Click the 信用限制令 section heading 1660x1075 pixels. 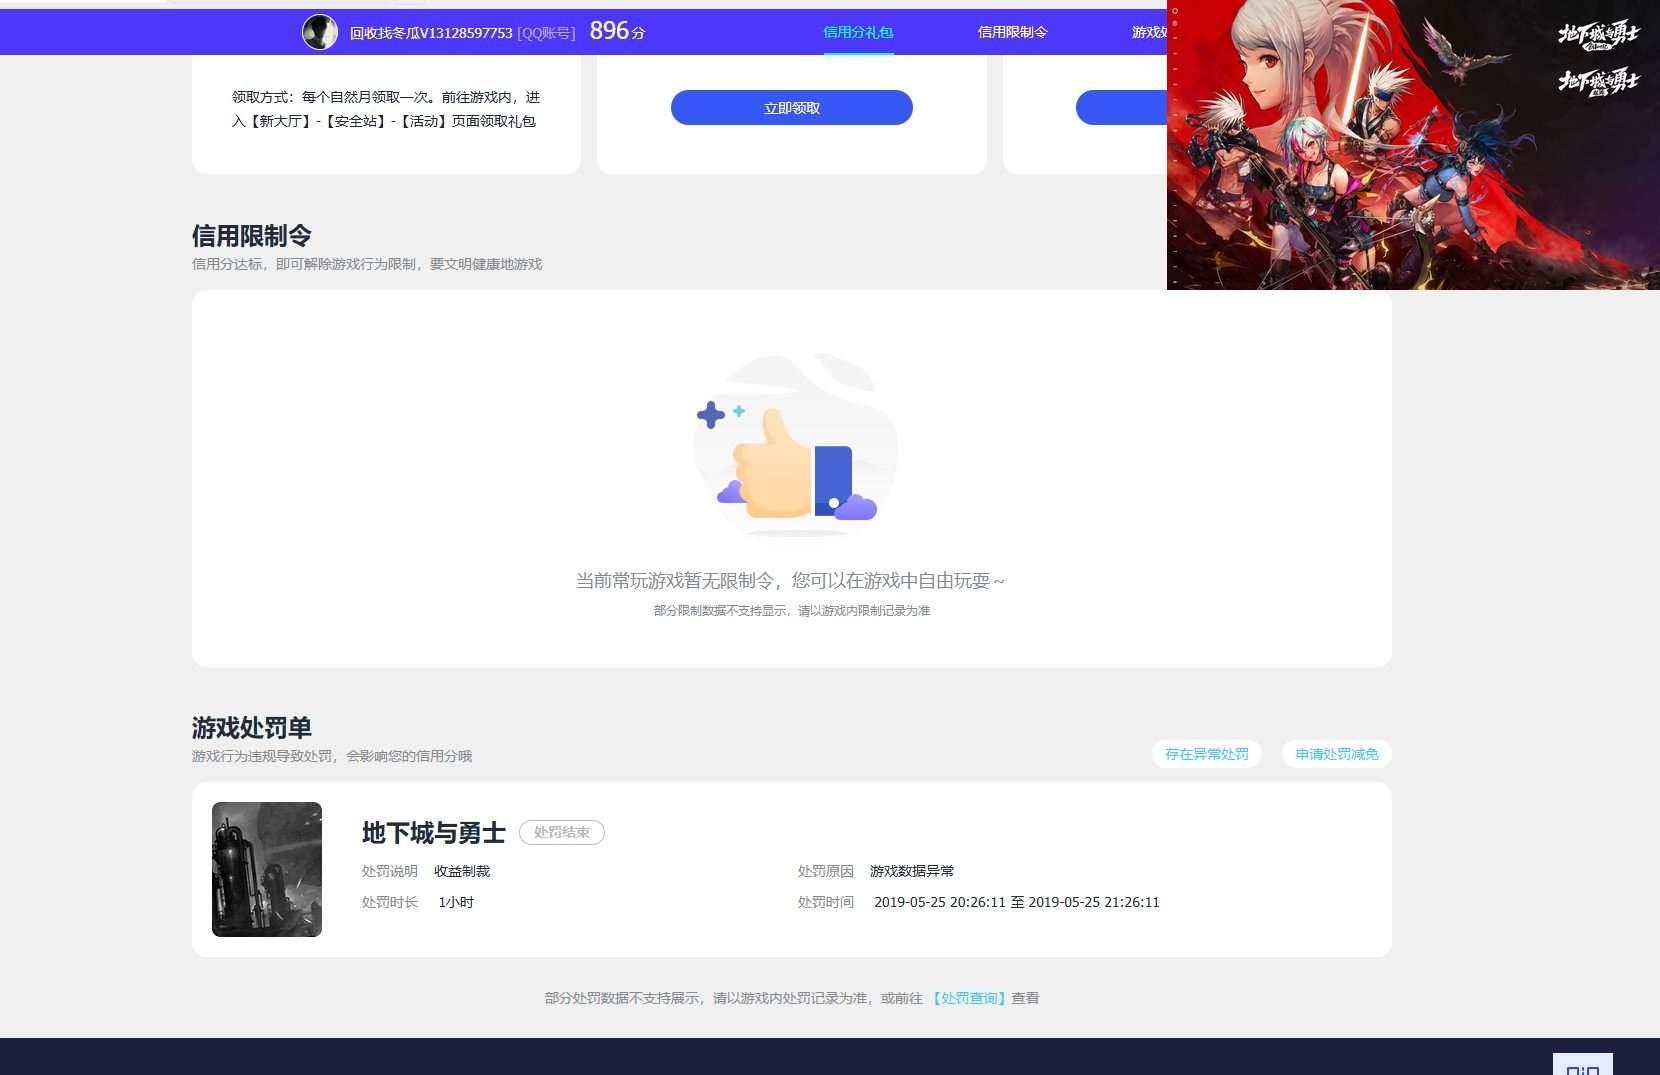coord(252,236)
